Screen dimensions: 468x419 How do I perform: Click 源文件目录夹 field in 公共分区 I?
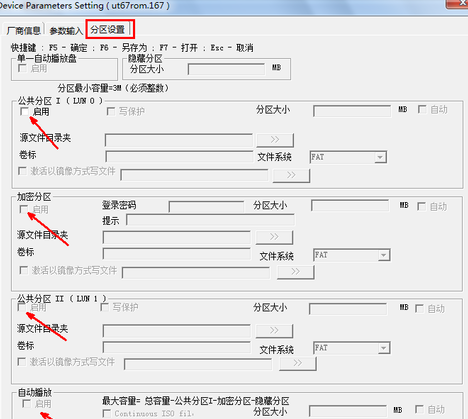(179, 140)
